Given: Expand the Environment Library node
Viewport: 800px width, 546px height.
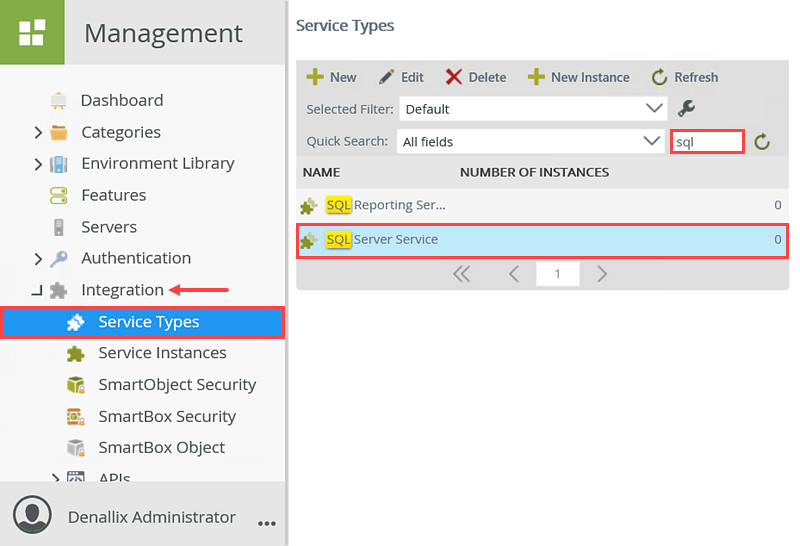Looking at the screenshot, I should click(38, 163).
